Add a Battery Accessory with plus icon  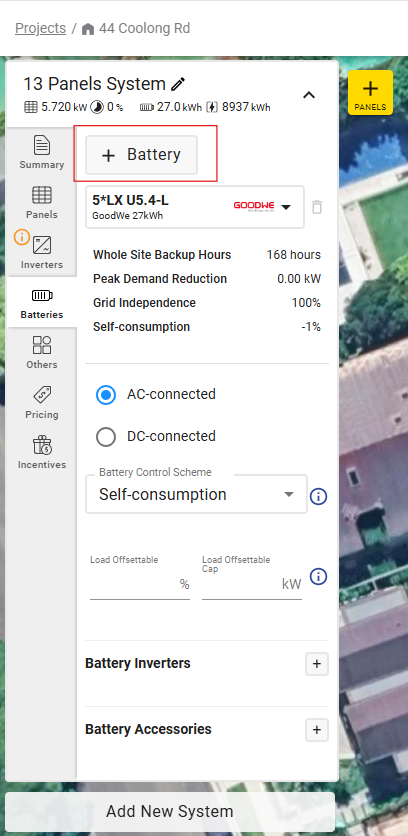pos(317,730)
